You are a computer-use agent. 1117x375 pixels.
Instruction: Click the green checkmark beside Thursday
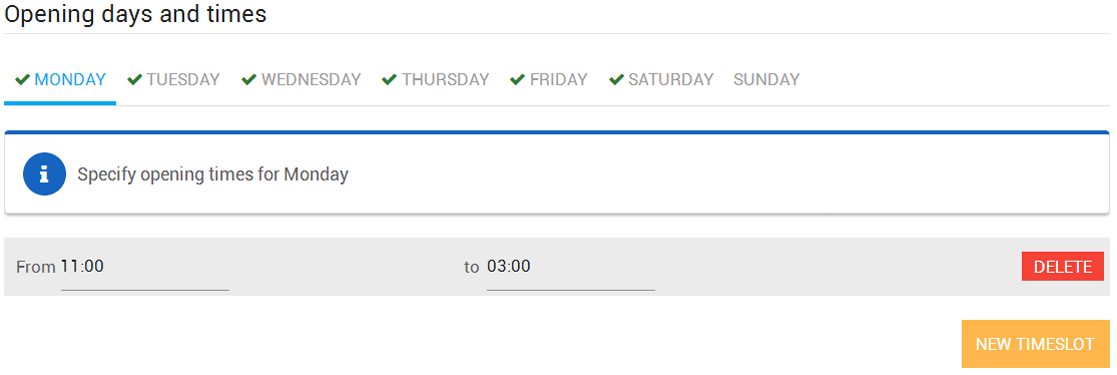(389, 79)
